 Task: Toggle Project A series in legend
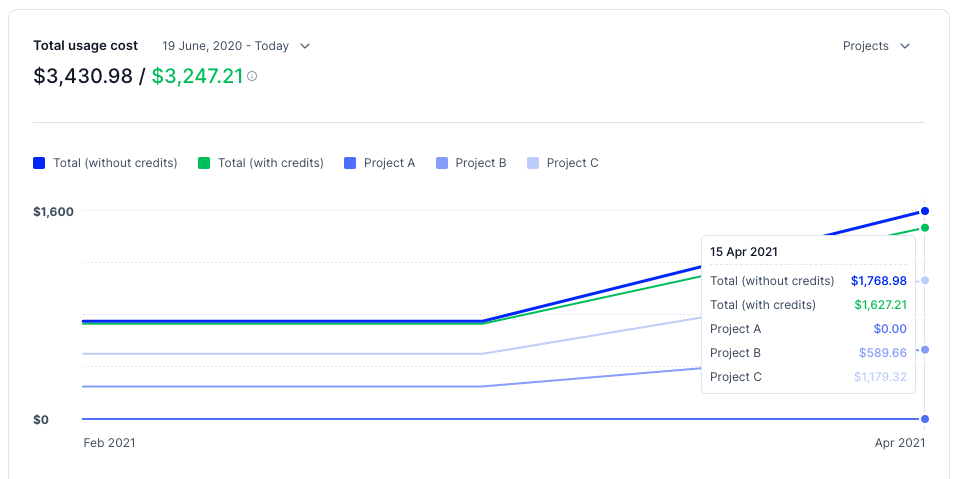(389, 163)
